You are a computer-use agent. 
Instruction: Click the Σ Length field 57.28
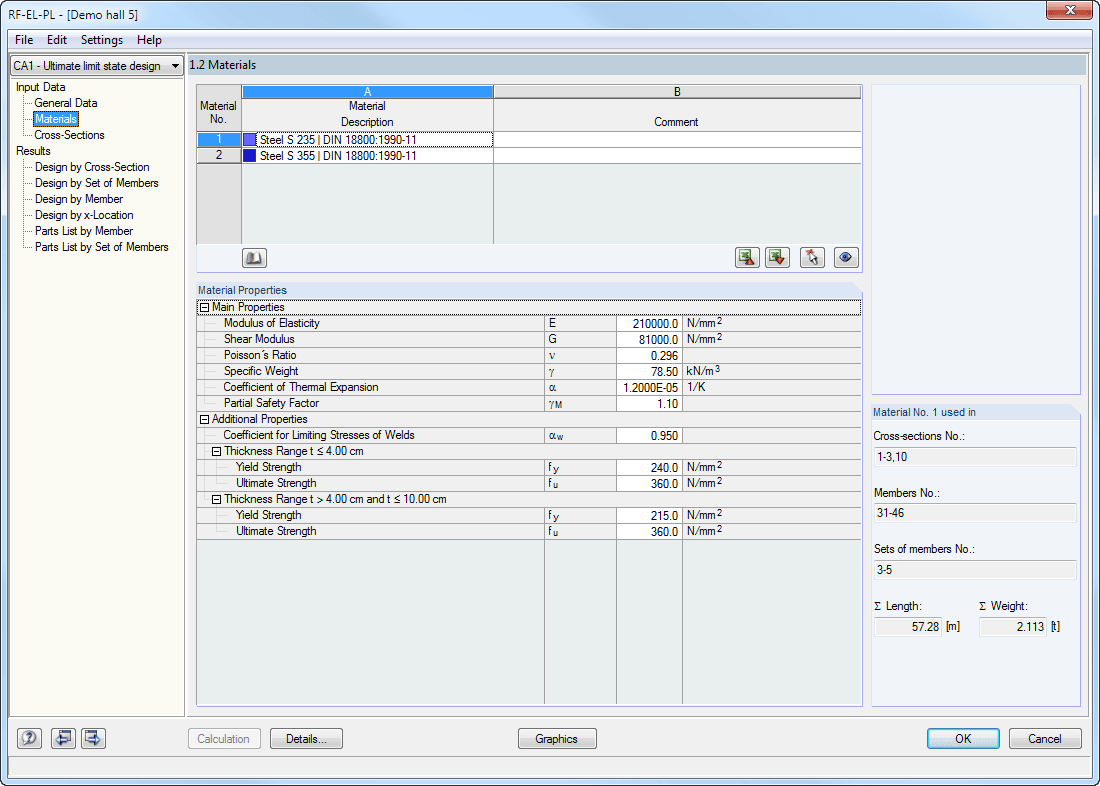pyautogui.click(x=908, y=627)
